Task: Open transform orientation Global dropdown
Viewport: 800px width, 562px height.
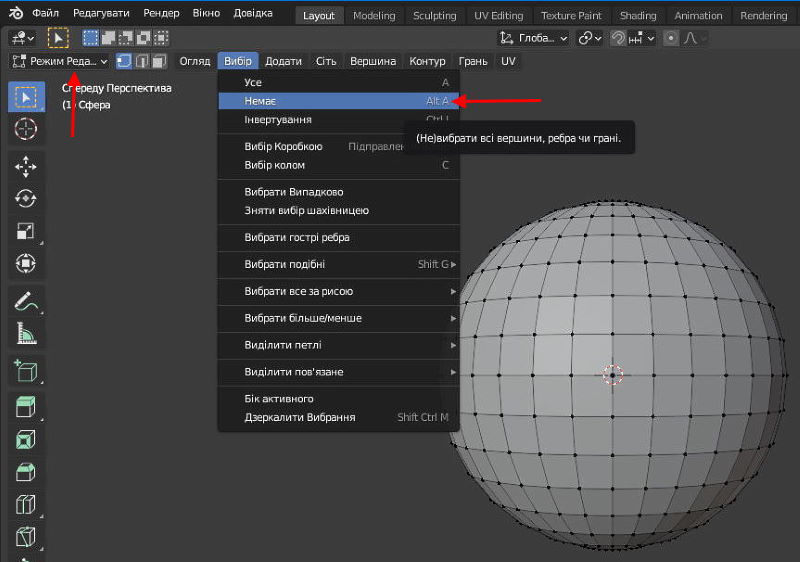Action: pos(534,38)
